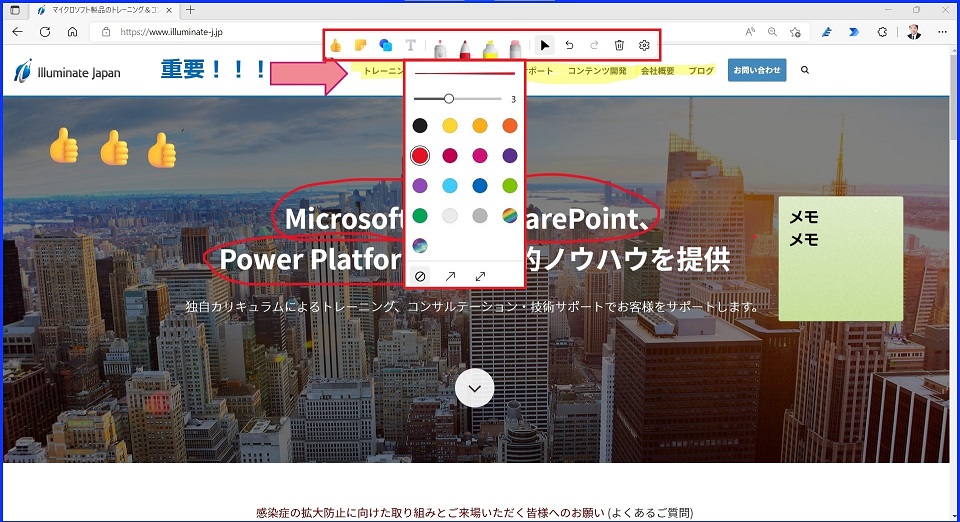Image resolution: width=960 pixels, height=522 pixels.
Task: Select the sticky note tool
Action: [x=361, y=45]
